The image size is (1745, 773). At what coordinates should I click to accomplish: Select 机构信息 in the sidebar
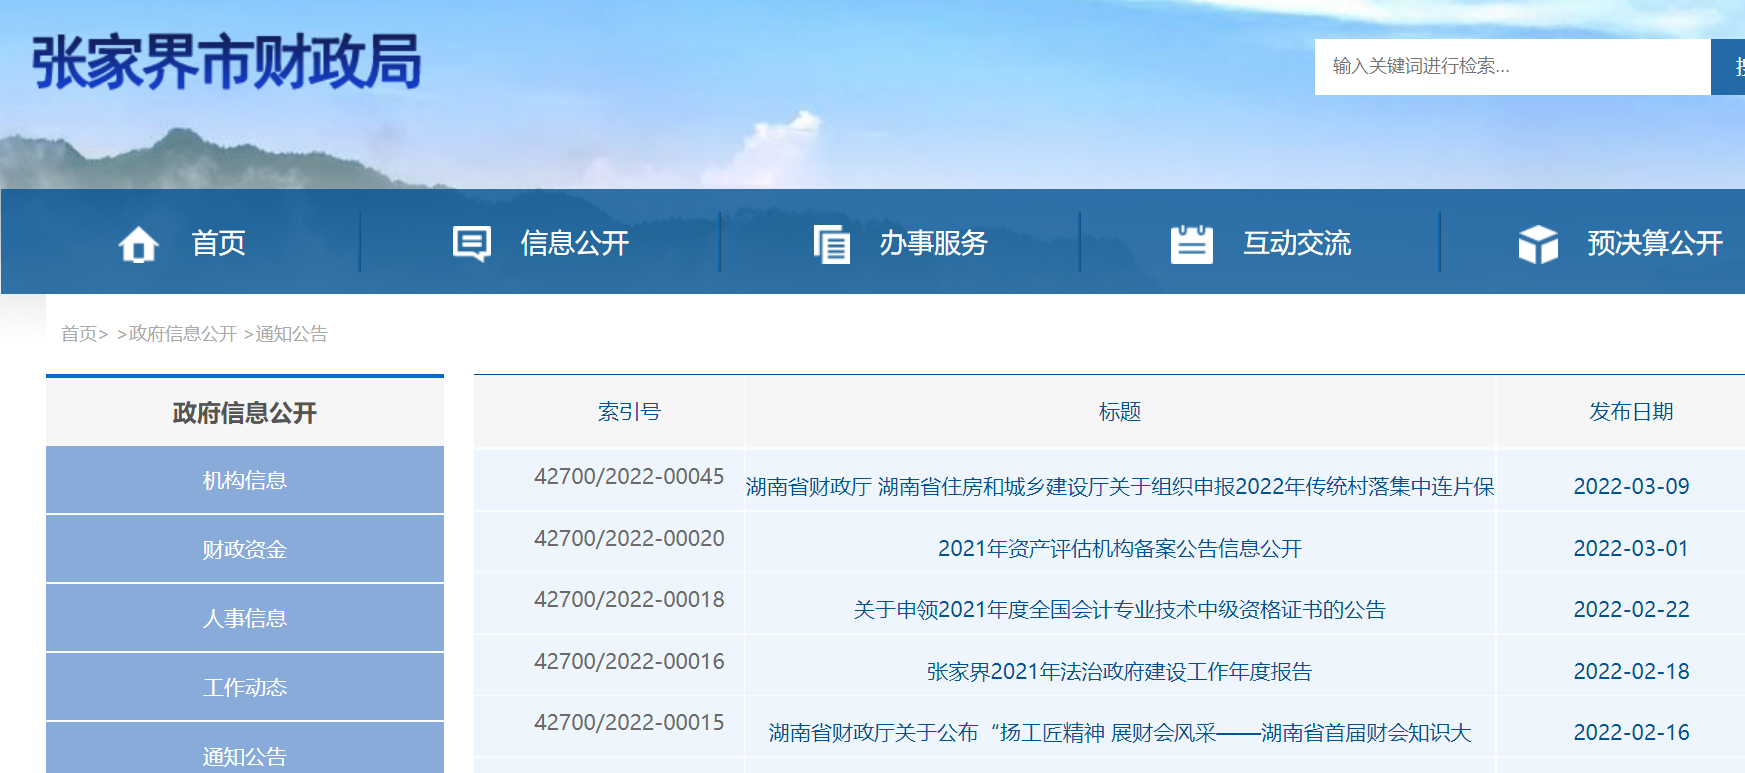point(245,481)
